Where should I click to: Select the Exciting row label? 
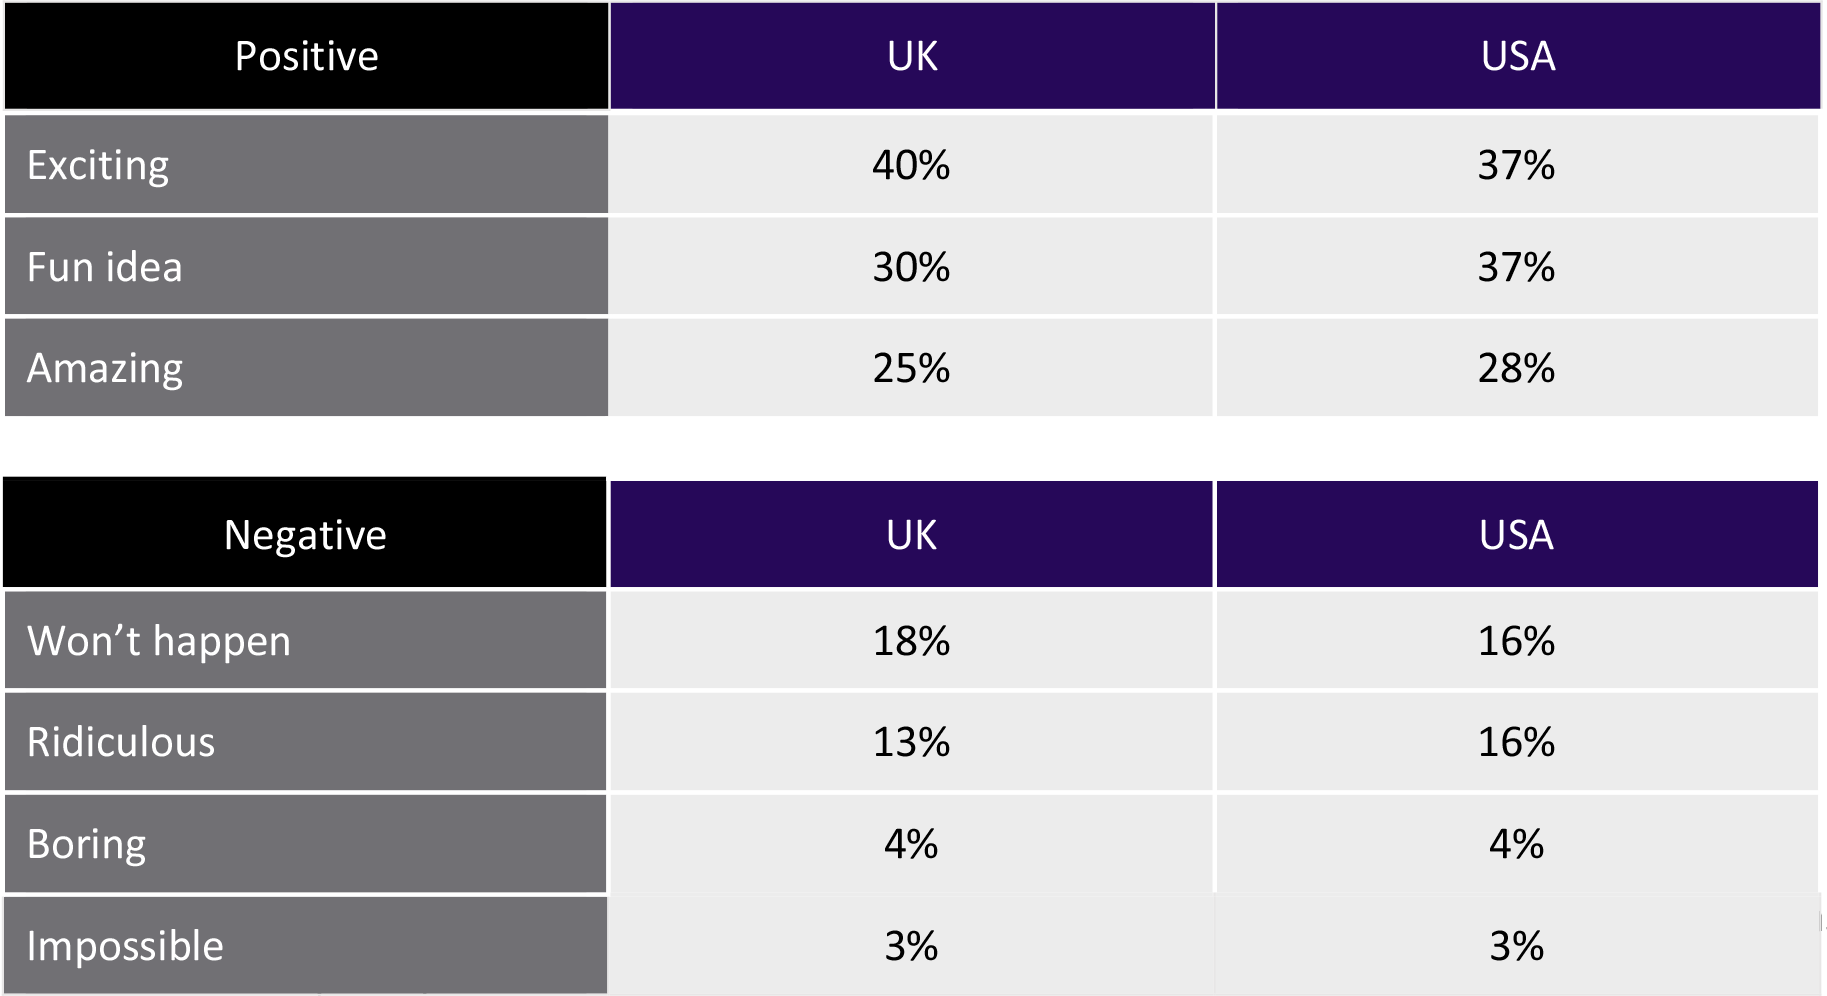[98, 165]
